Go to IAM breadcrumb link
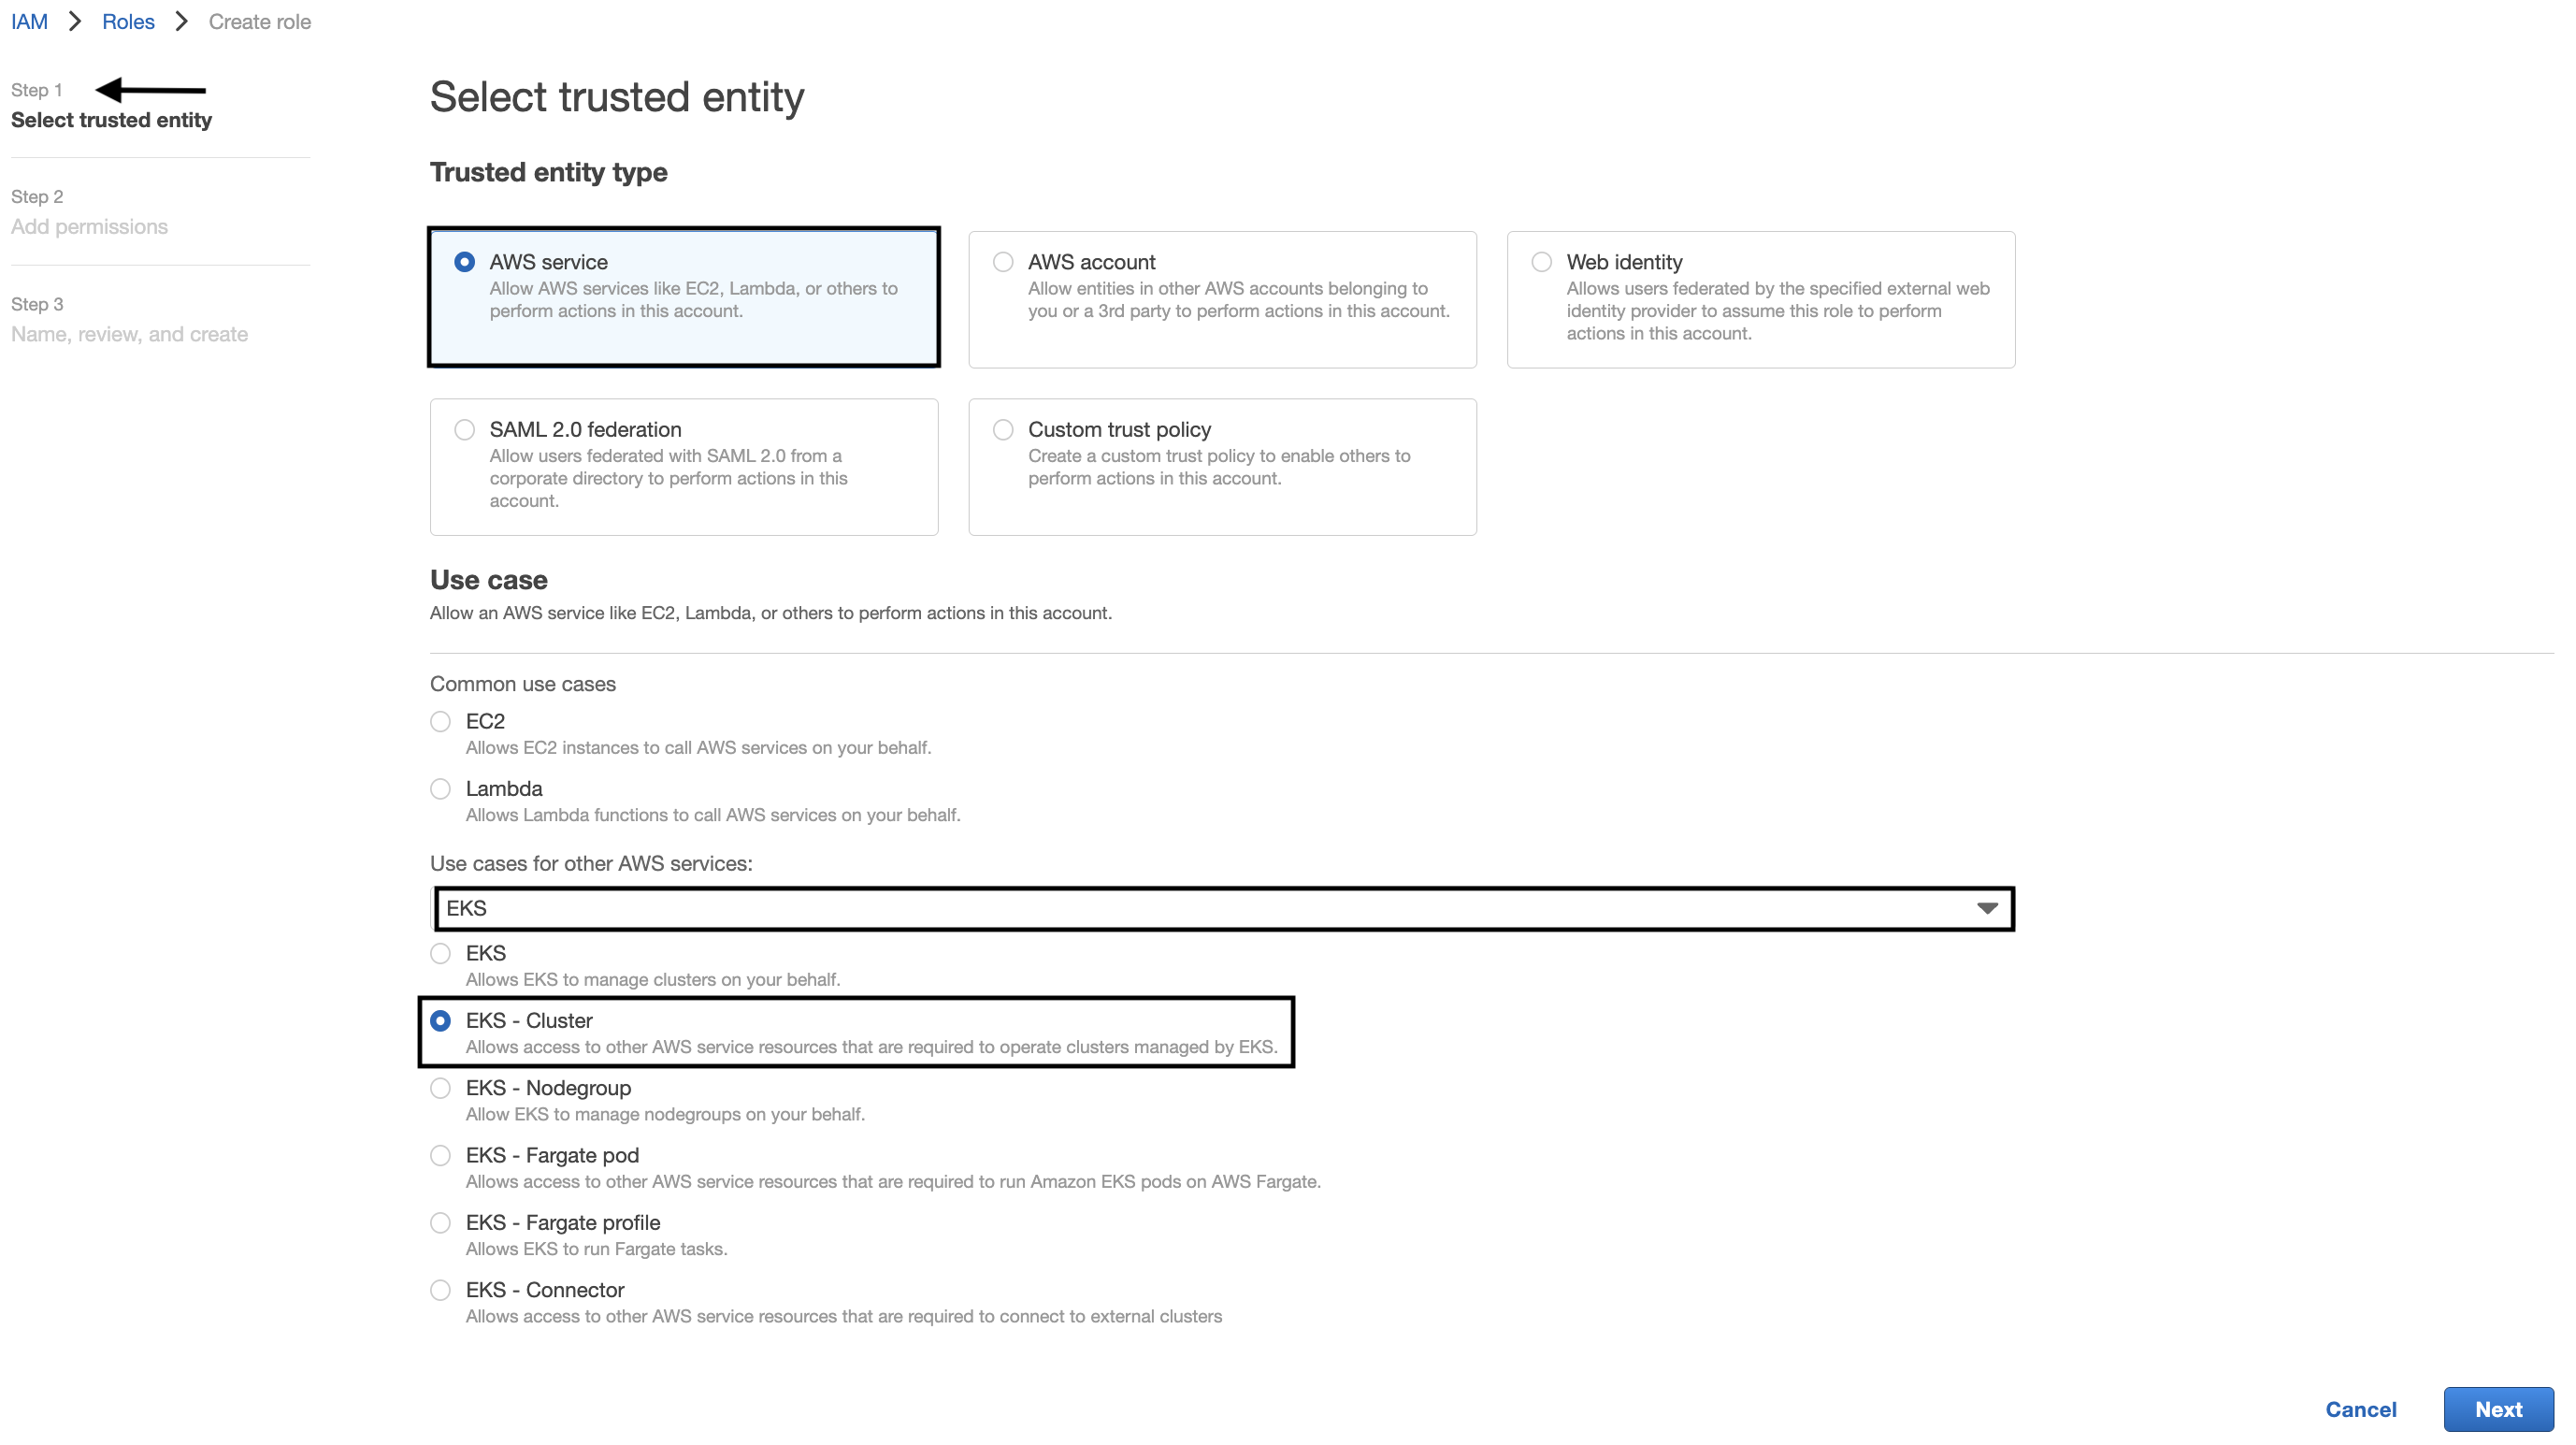2576x1445 pixels. (29, 22)
